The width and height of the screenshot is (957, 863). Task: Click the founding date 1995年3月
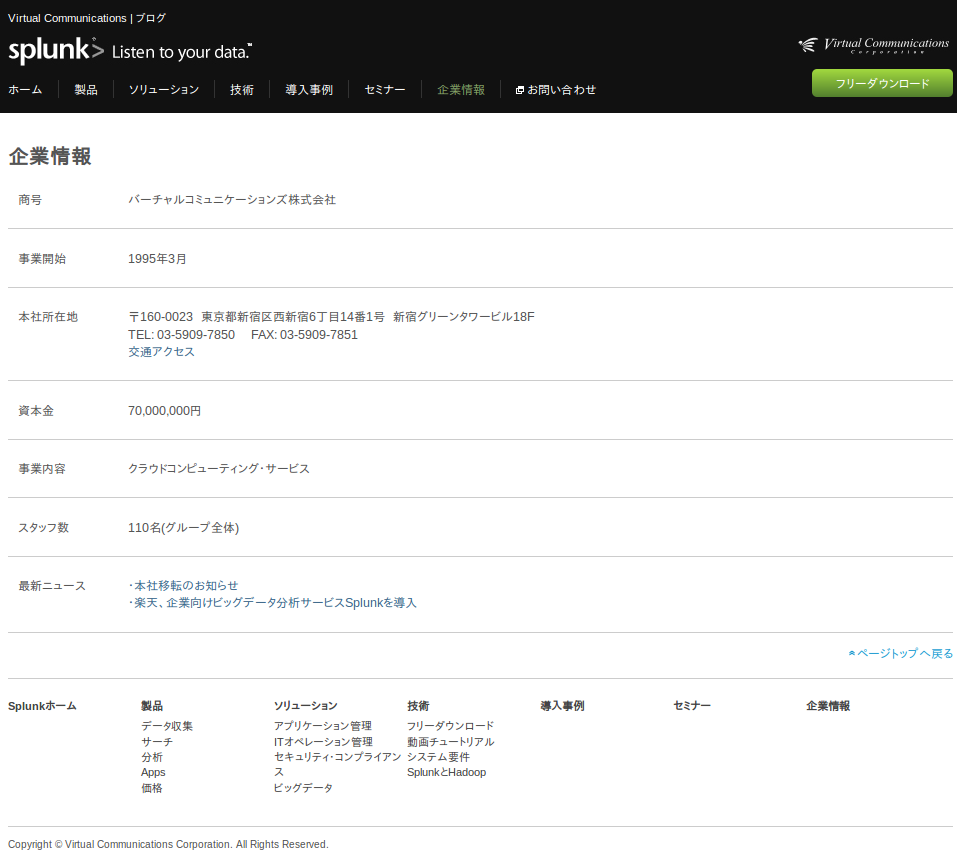pos(157,259)
